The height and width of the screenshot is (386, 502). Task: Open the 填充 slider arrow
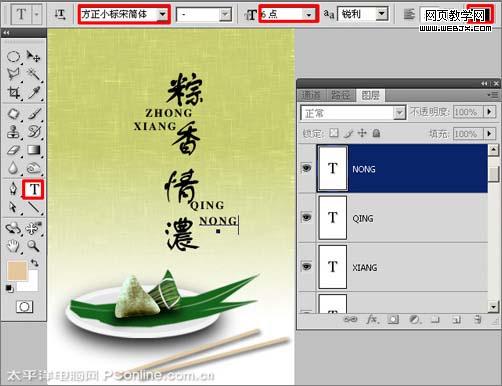point(489,134)
